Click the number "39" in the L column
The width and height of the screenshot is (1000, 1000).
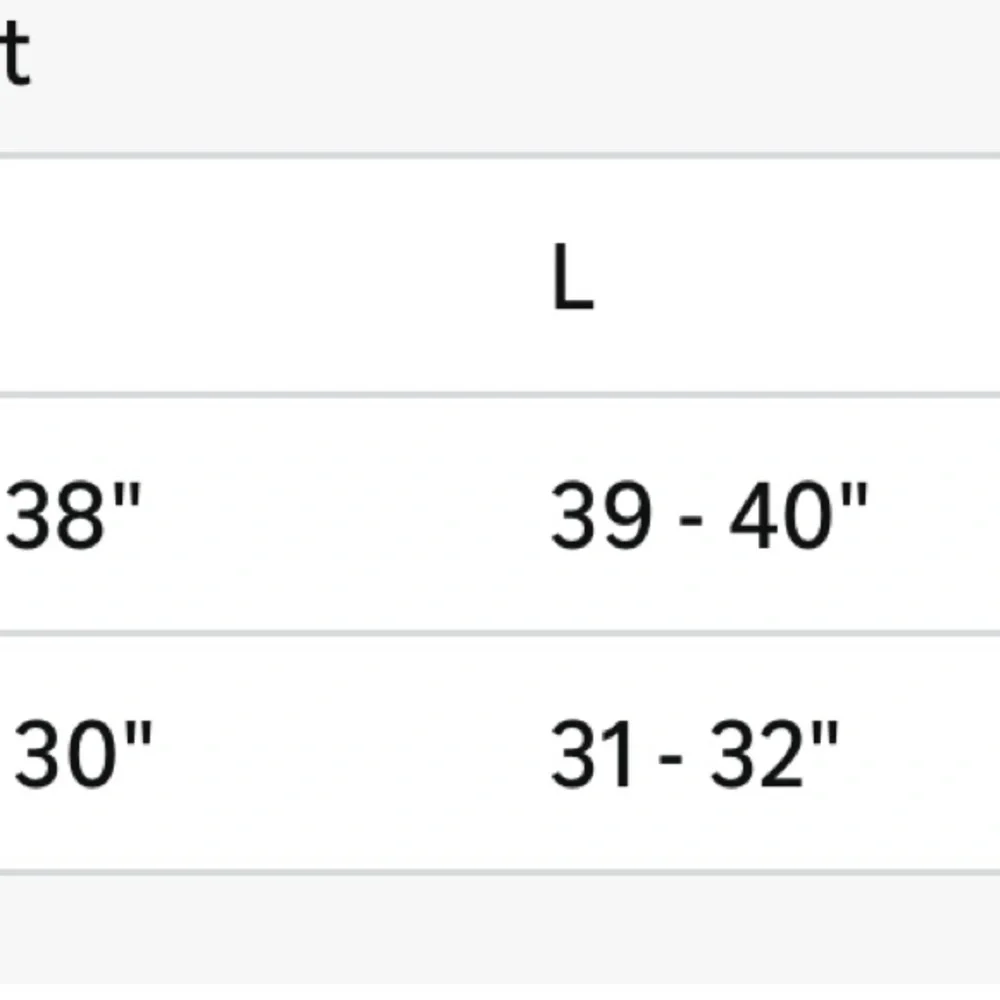point(601,517)
